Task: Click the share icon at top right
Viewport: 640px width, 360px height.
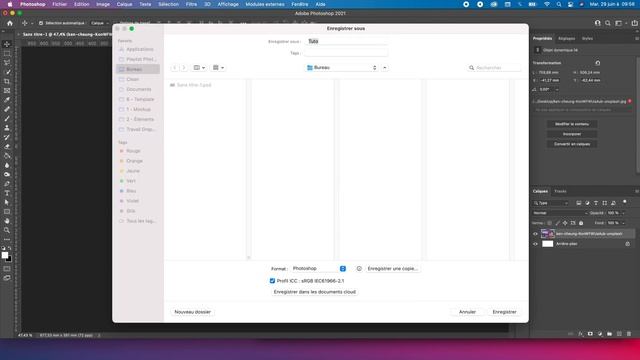Action: (634, 23)
